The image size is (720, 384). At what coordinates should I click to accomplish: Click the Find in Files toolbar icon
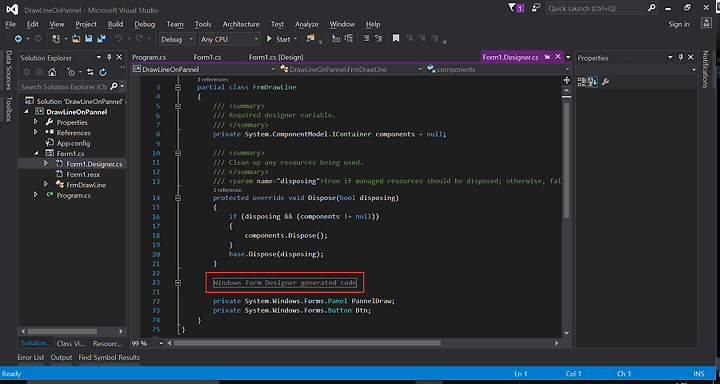[x=311, y=39]
